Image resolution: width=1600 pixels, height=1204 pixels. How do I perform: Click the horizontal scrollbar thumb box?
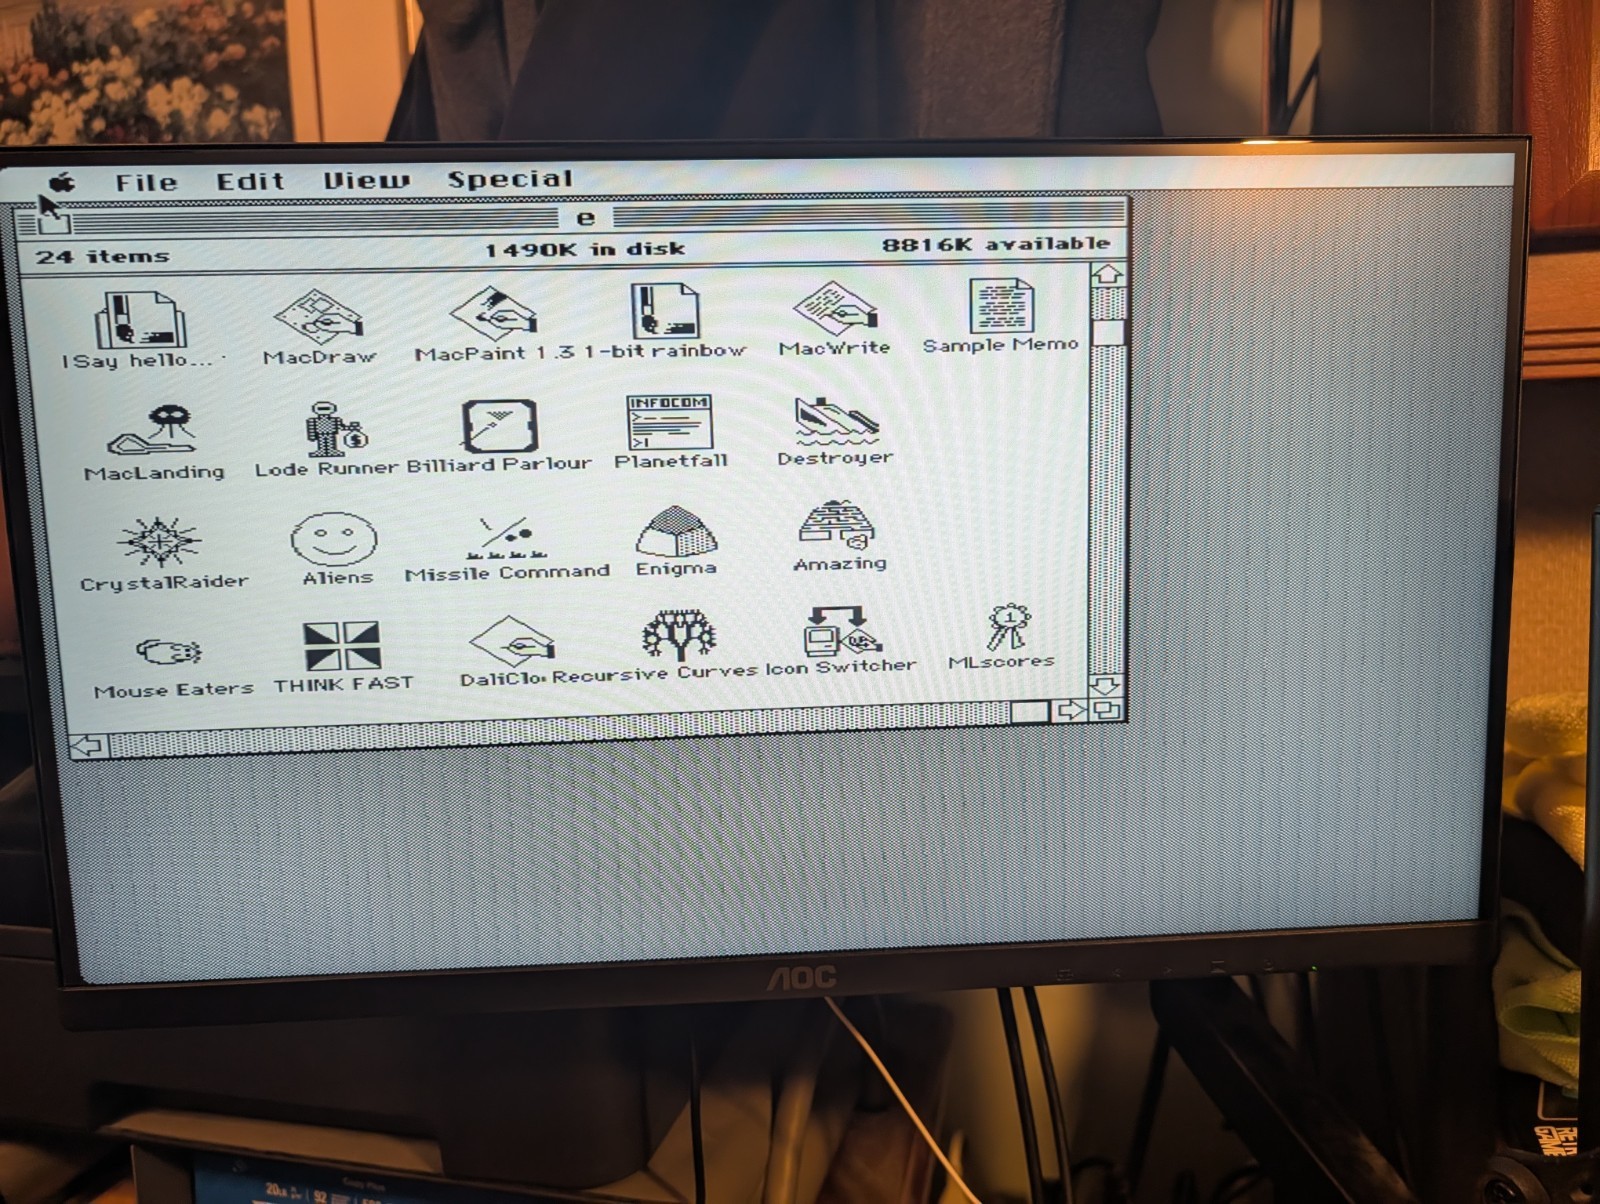pyautogui.click(x=1030, y=712)
